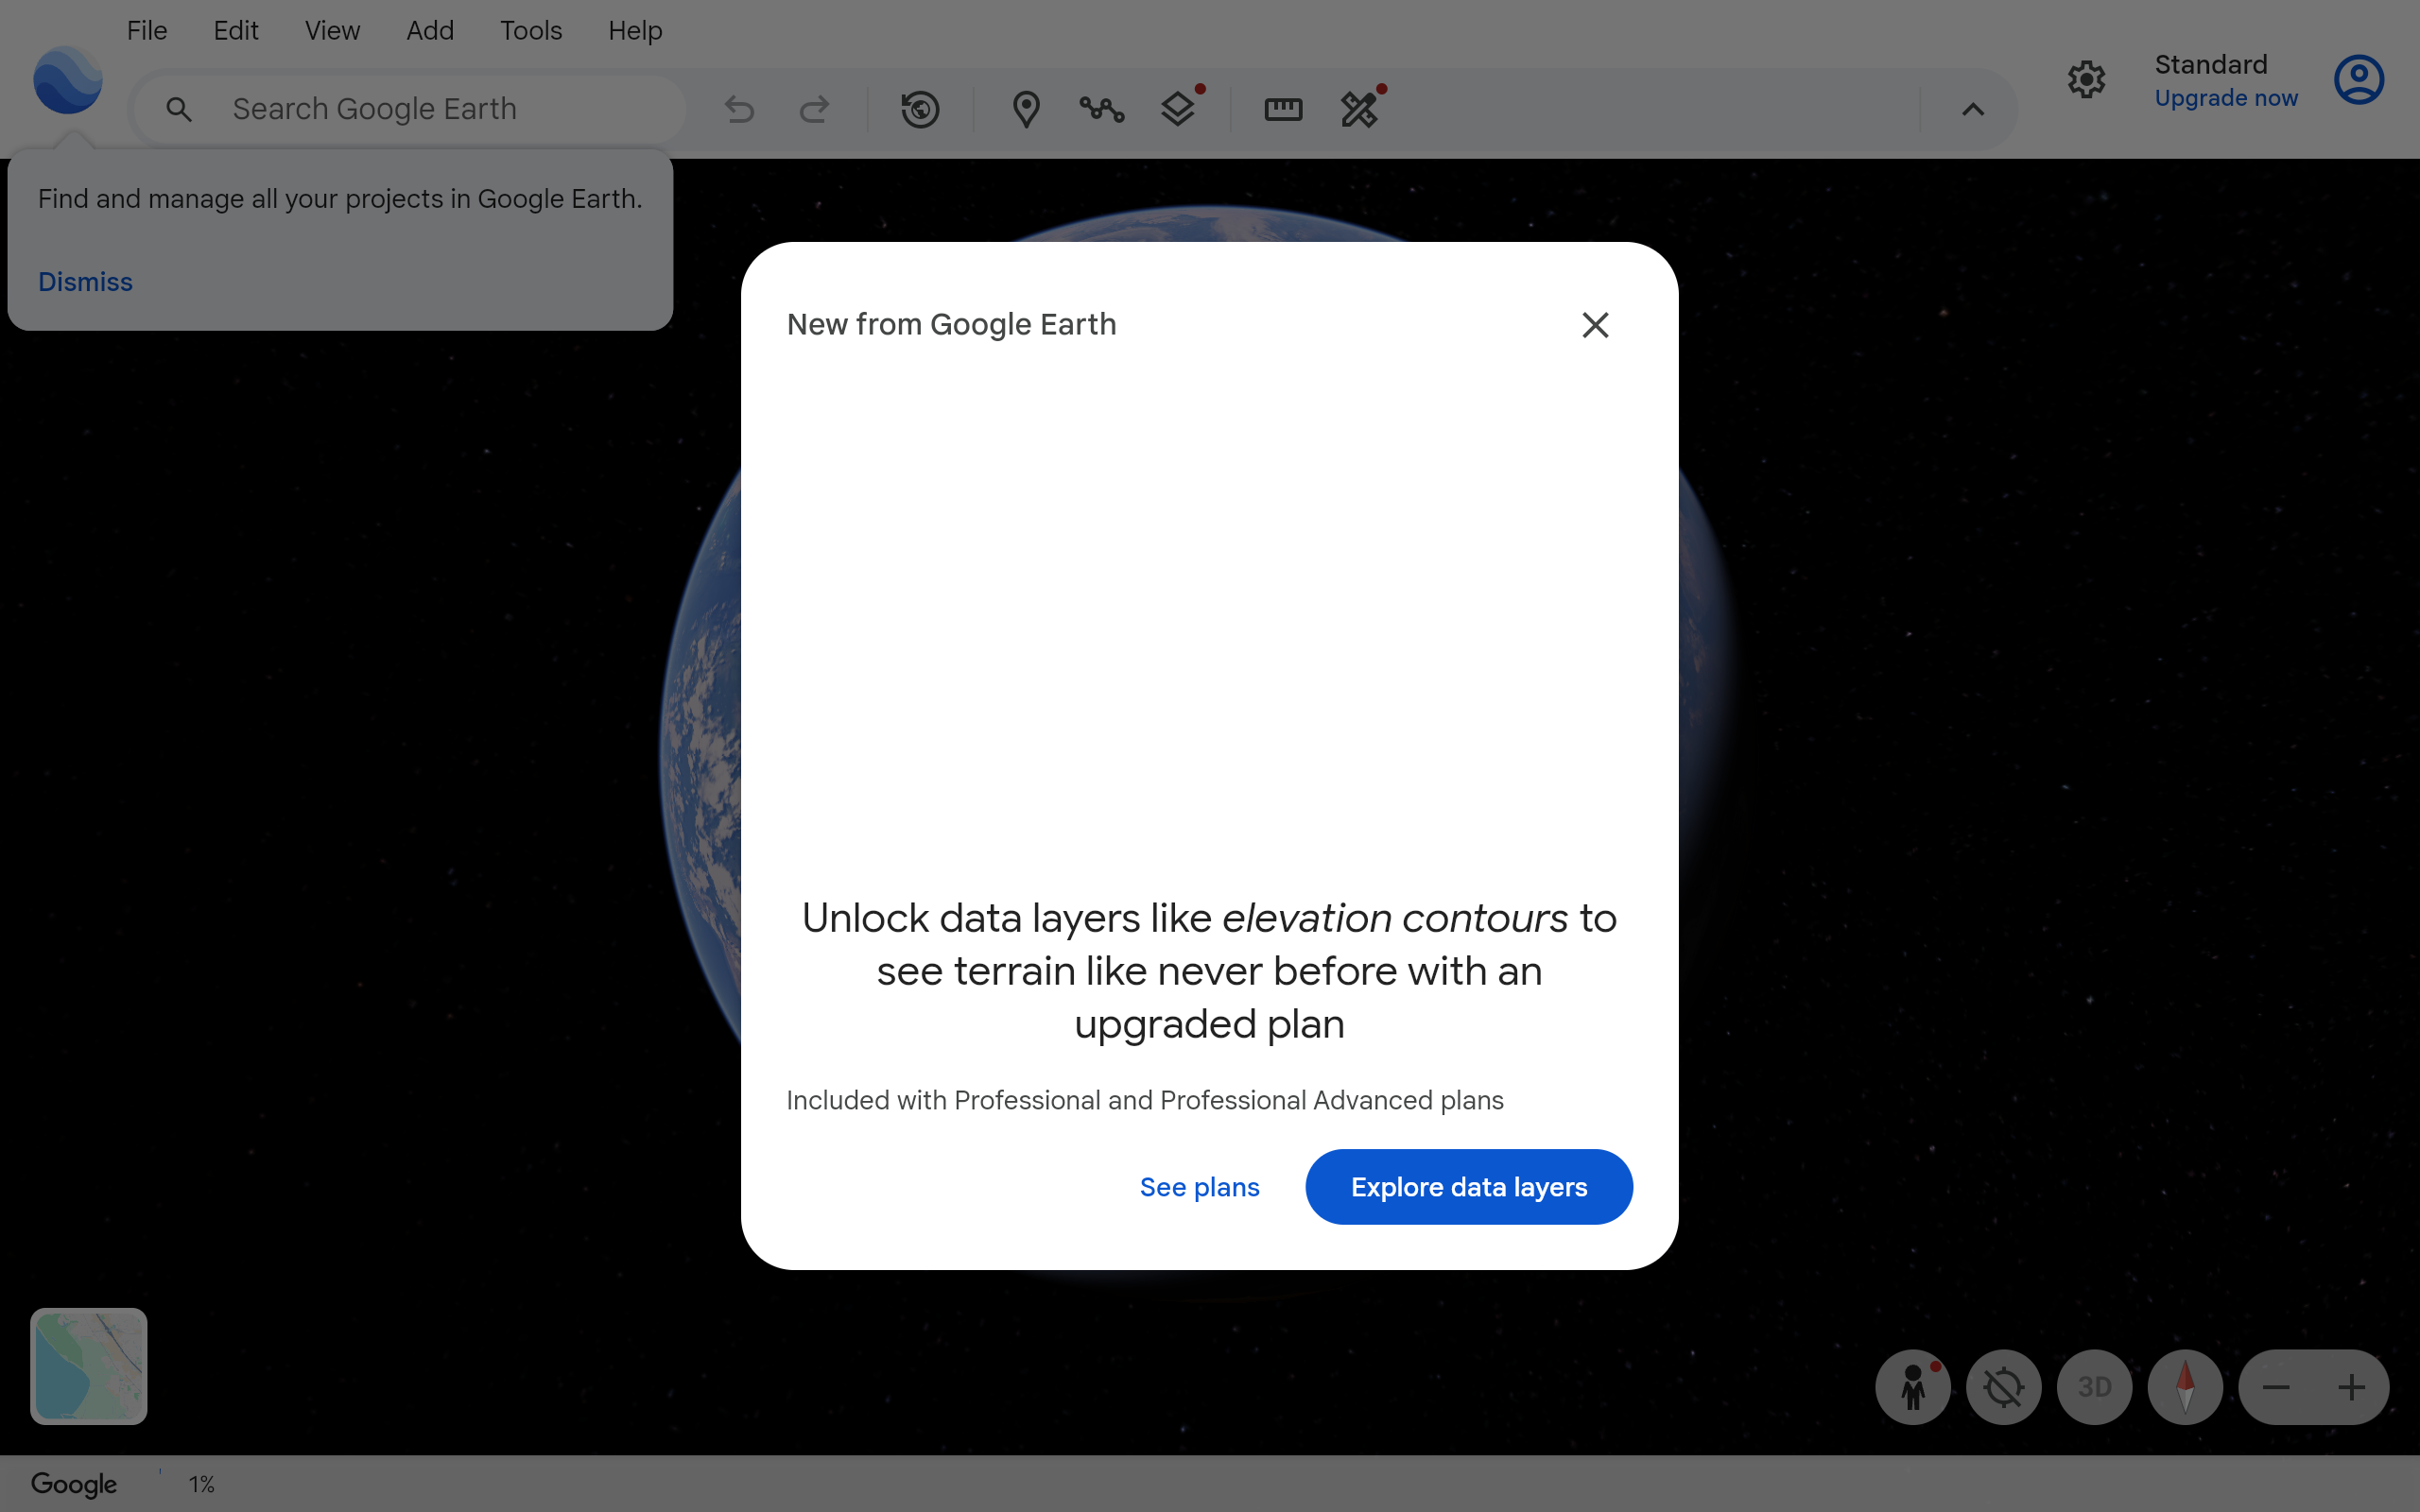
Task: Open the View menu
Action: pos(332,31)
